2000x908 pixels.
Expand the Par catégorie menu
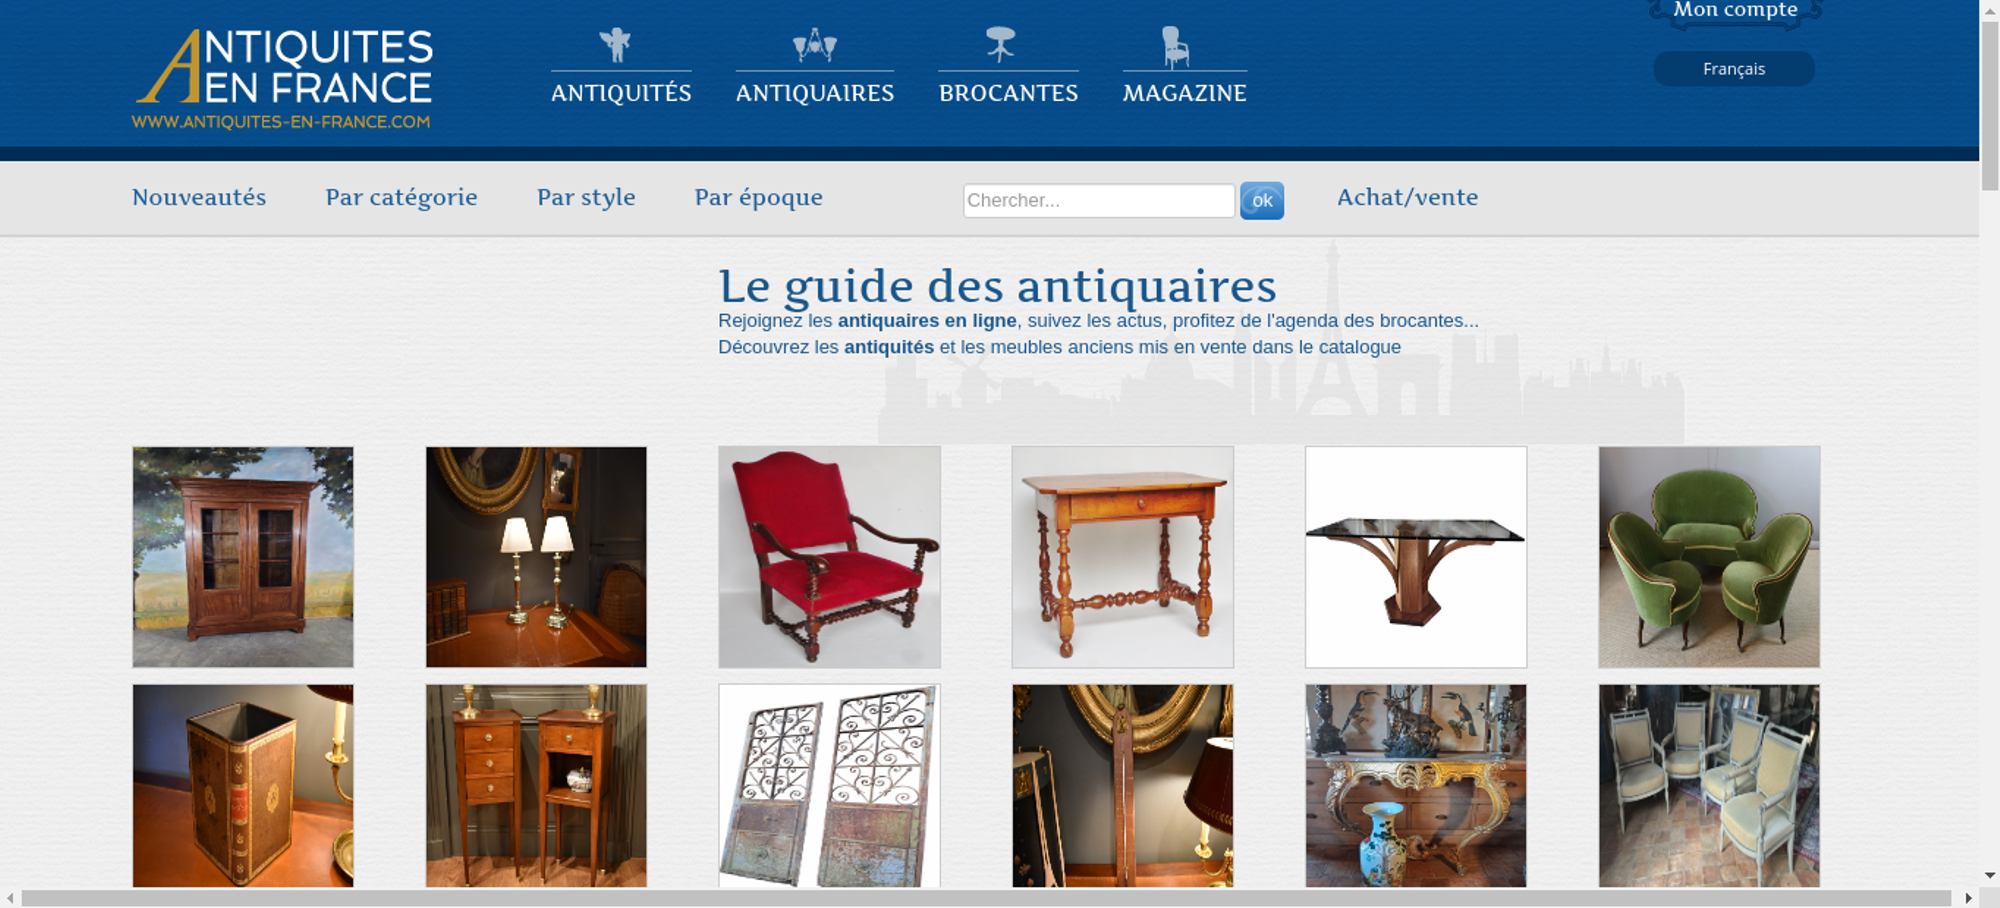click(x=401, y=198)
